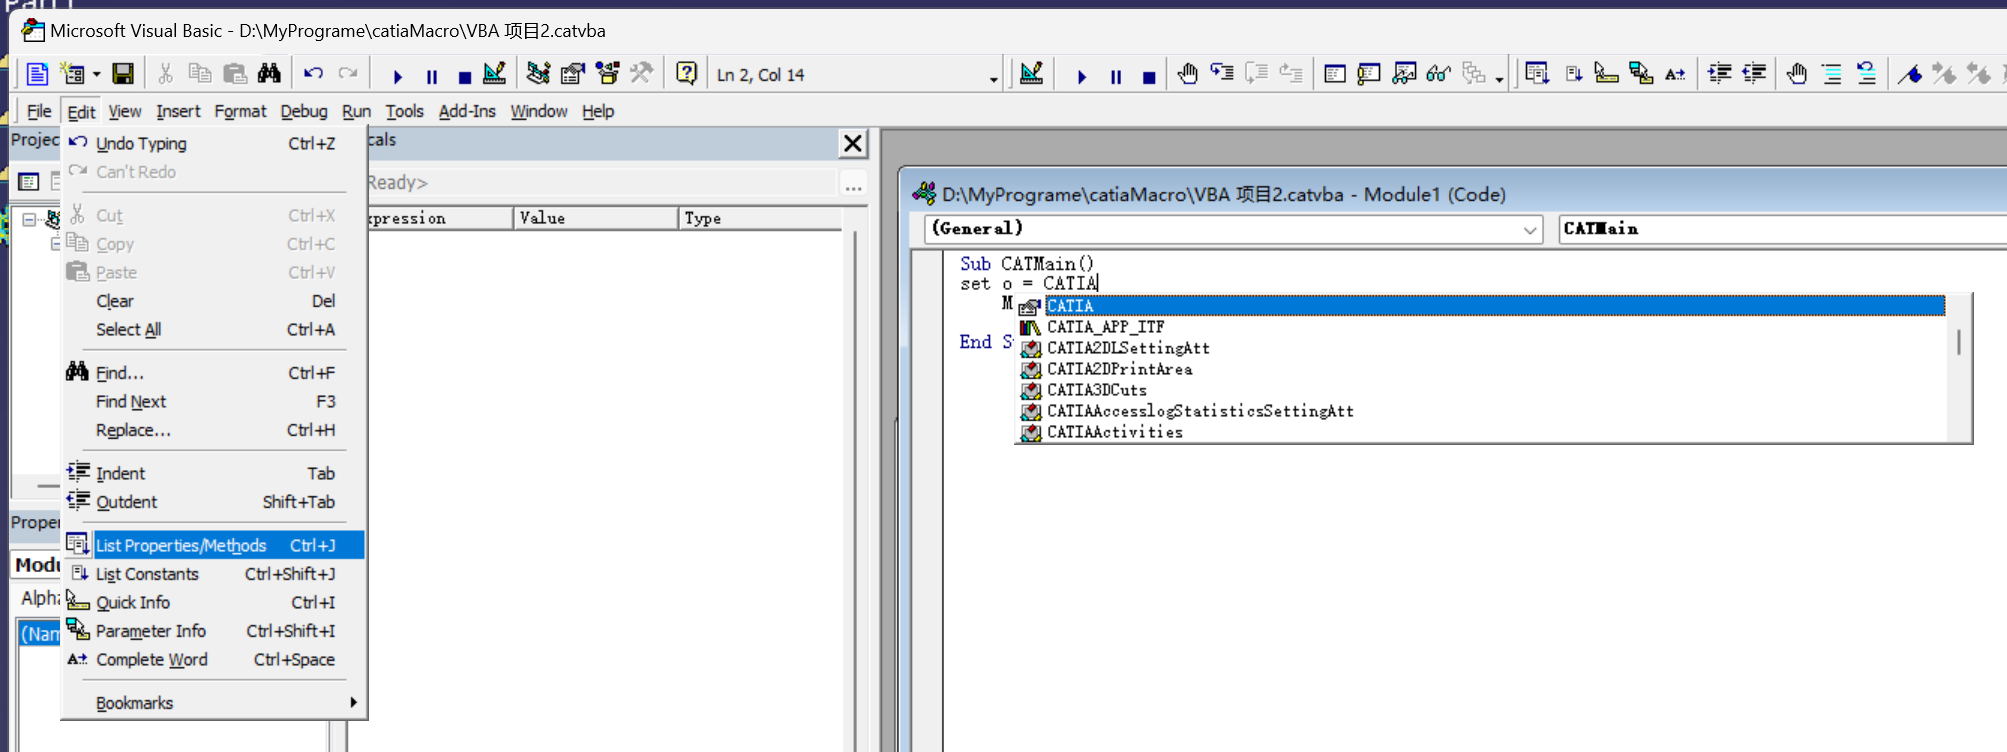Click the Insert UserForm toolbar icon
Viewport: 2007px width, 752px height.
[x=73, y=74]
